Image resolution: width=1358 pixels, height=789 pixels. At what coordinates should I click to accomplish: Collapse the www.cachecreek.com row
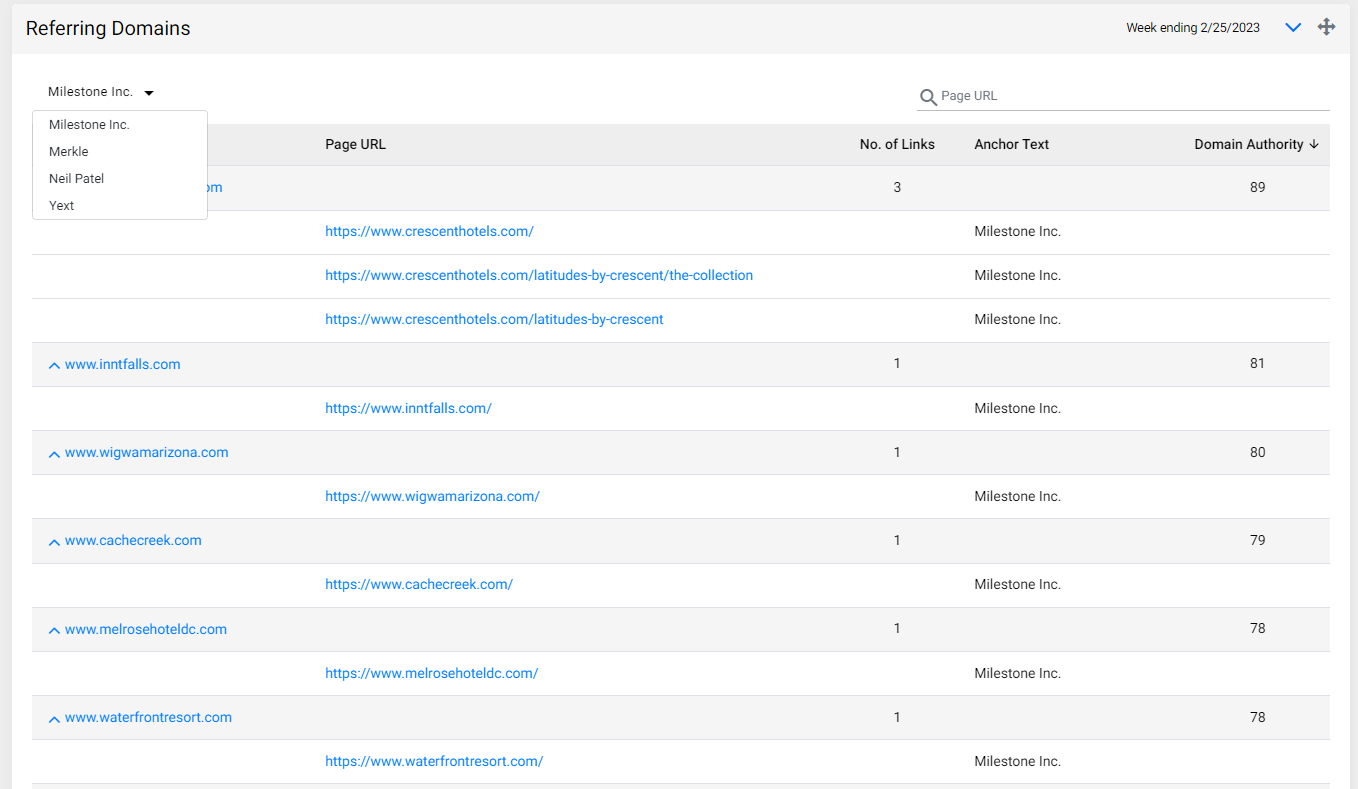54,542
